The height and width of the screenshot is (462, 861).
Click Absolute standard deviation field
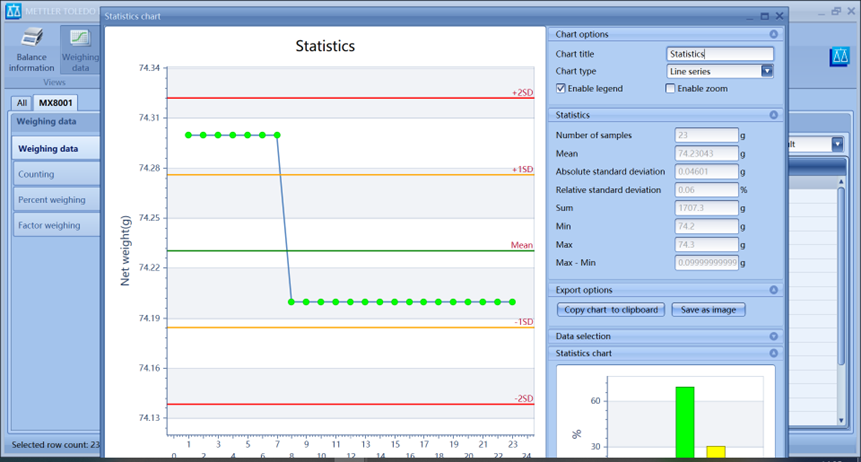[x=706, y=171]
